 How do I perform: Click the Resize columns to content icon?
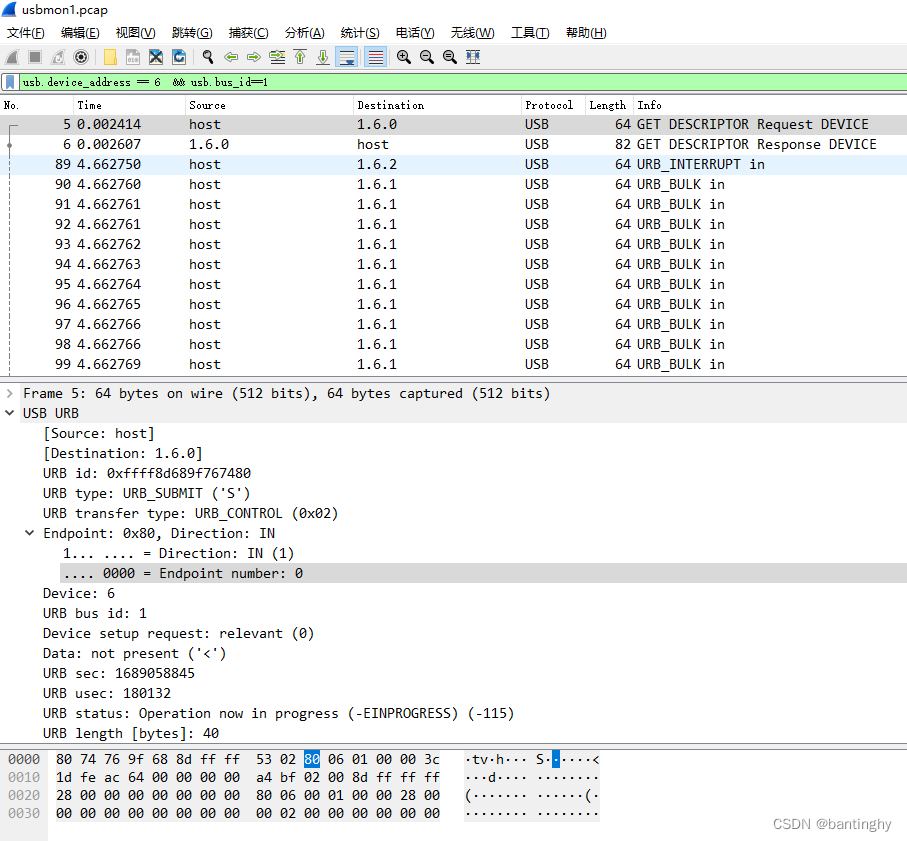click(473, 57)
